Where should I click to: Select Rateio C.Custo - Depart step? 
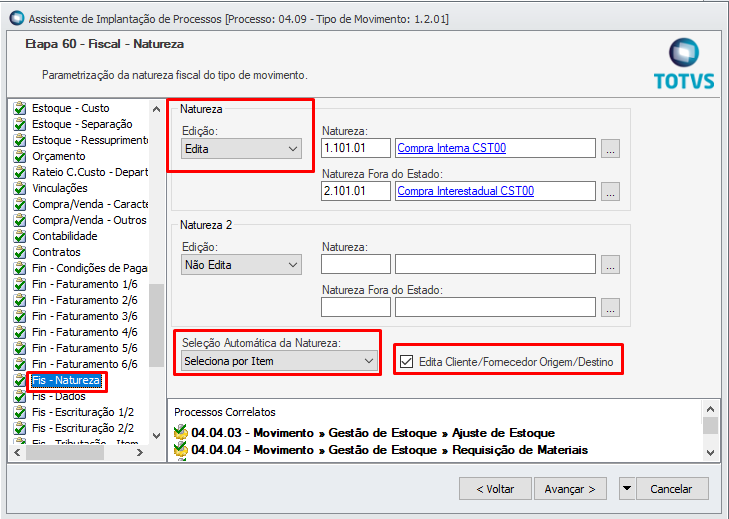coord(90,172)
